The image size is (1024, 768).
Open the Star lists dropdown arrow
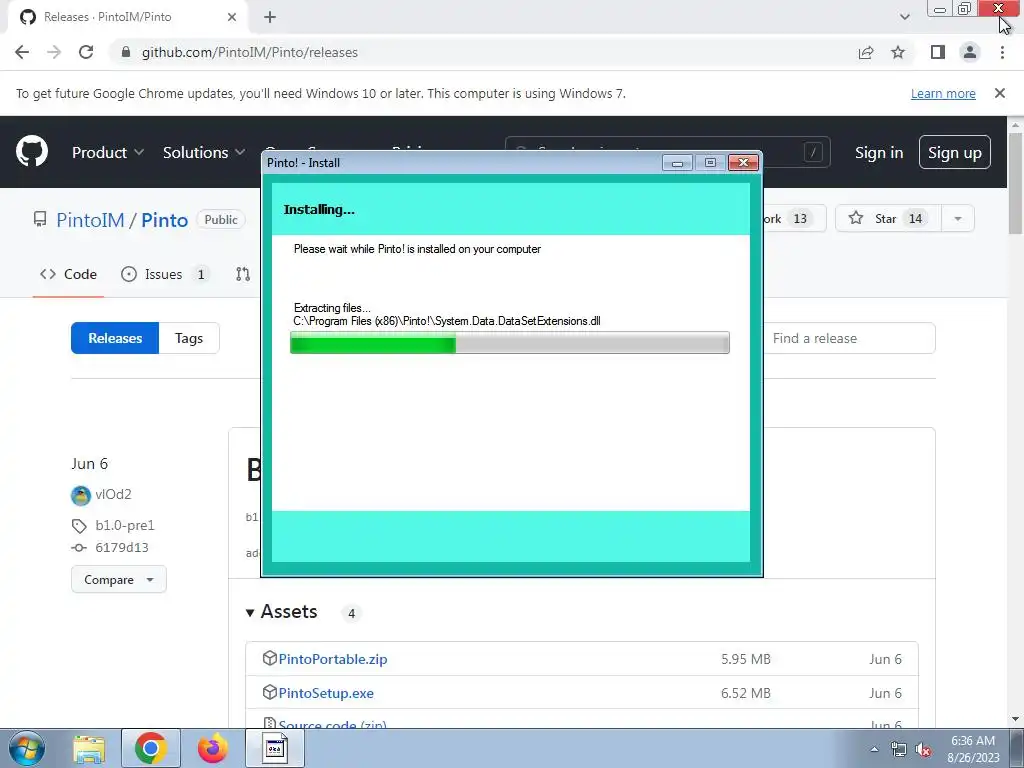957,219
